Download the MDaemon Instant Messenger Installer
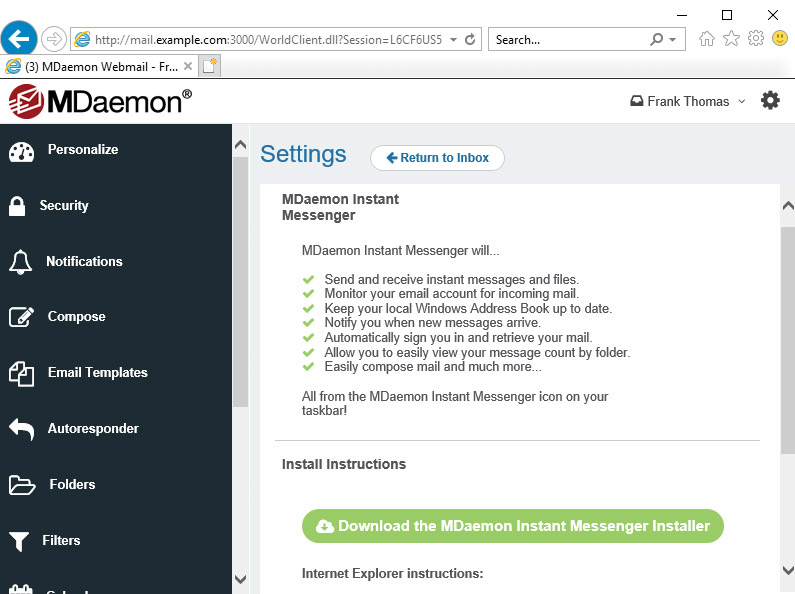 (513, 526)
